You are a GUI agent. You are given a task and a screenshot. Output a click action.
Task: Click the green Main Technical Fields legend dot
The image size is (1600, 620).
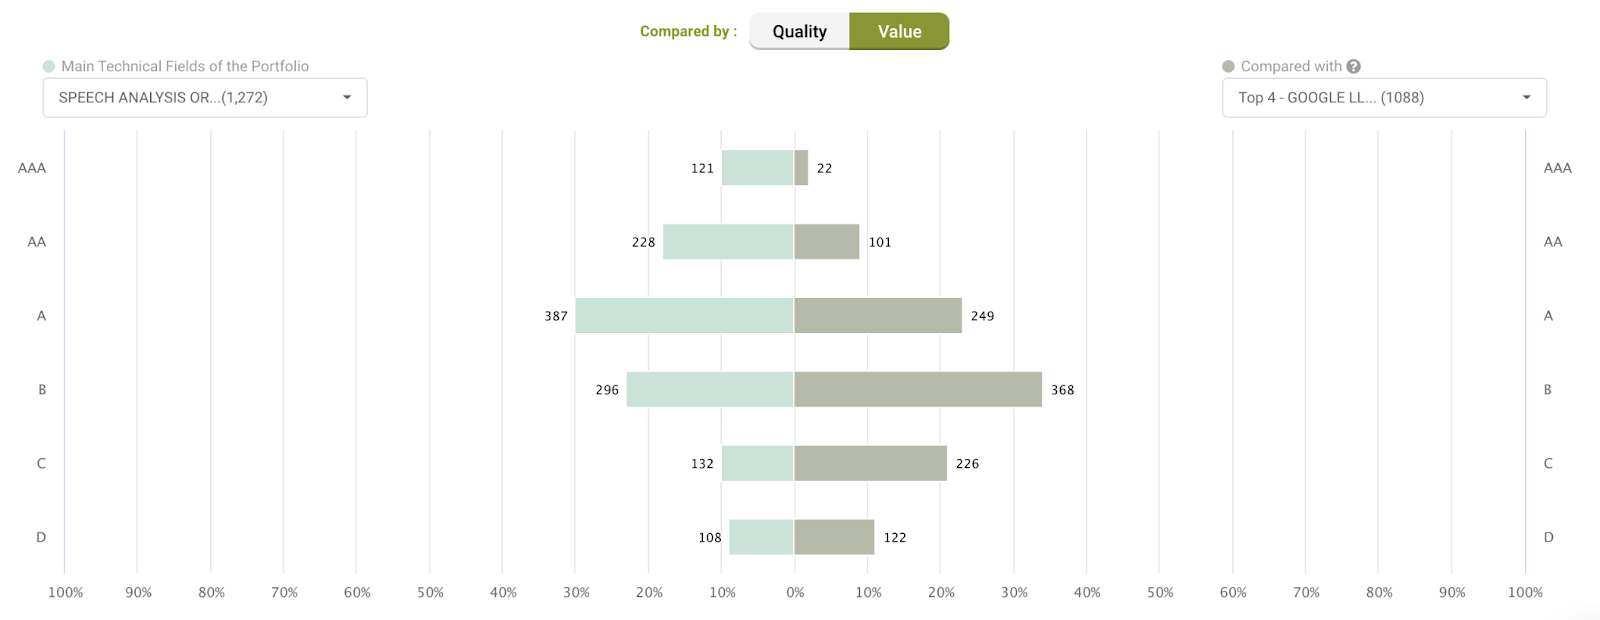click(49, 66)
